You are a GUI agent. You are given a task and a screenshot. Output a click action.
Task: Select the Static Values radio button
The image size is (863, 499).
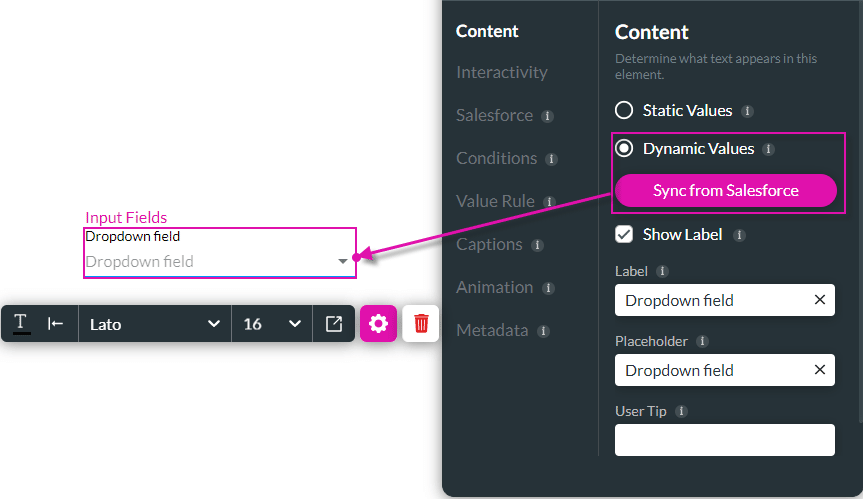click(x=624, y=110)
